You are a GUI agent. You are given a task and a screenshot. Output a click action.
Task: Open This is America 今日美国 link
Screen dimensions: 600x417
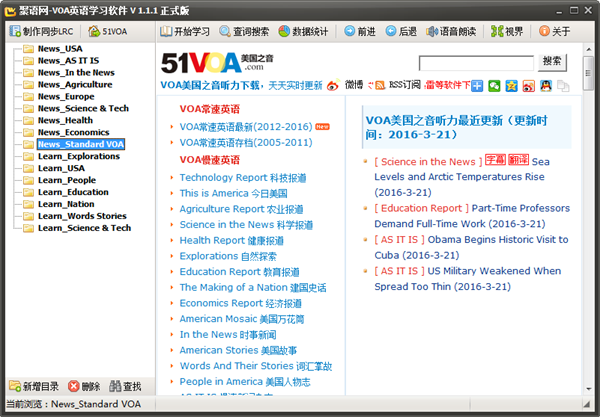point(233,193)
